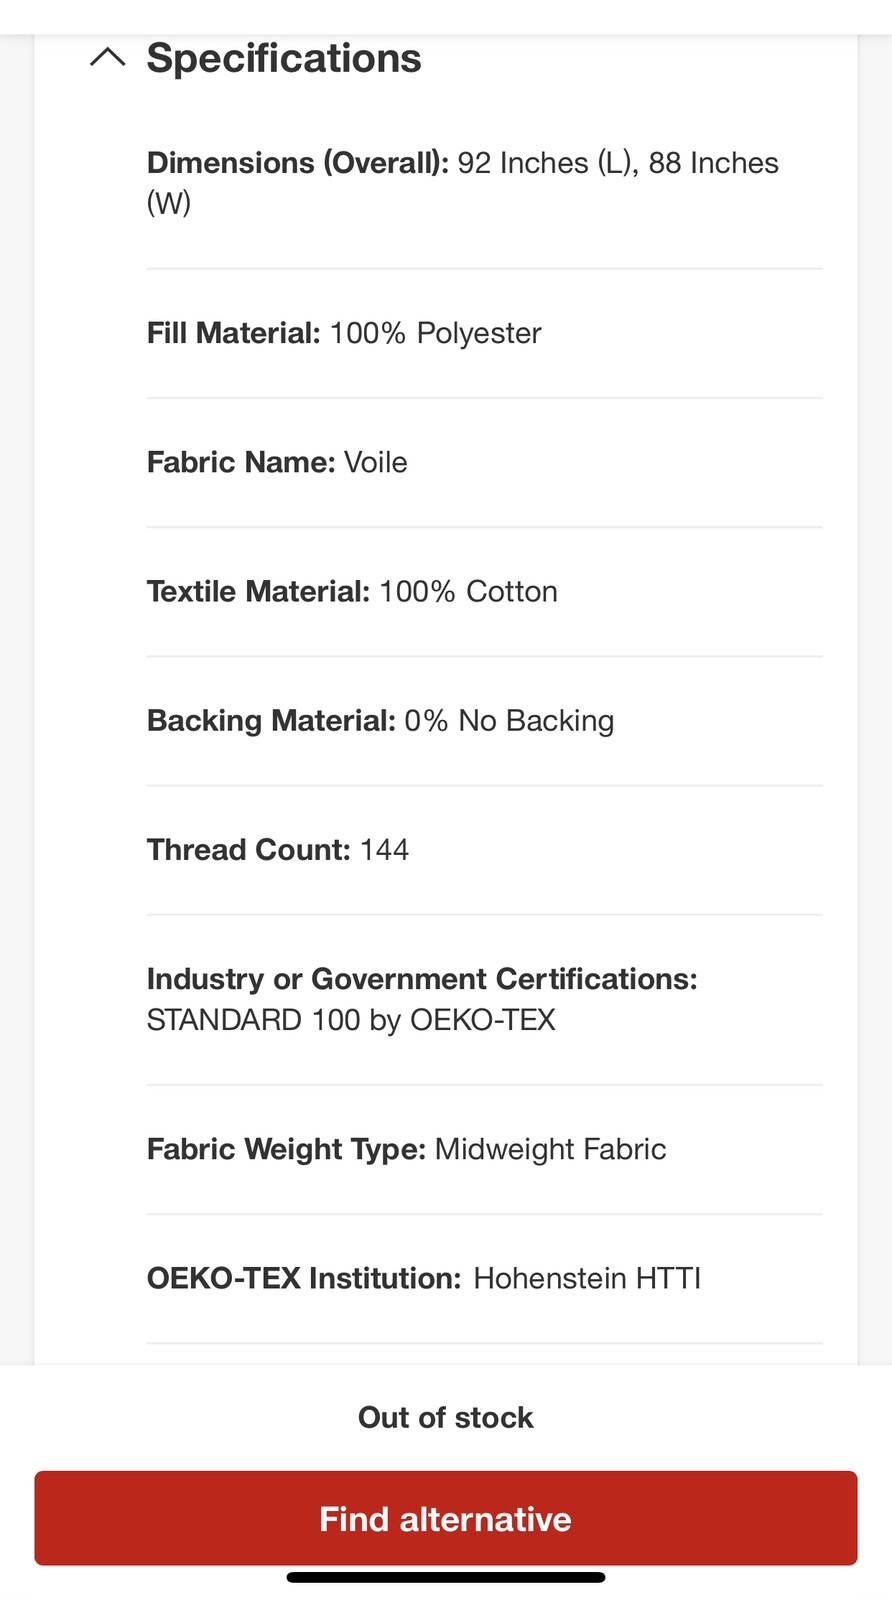Tap the Thread Count 144 row

tap(485, 850)
